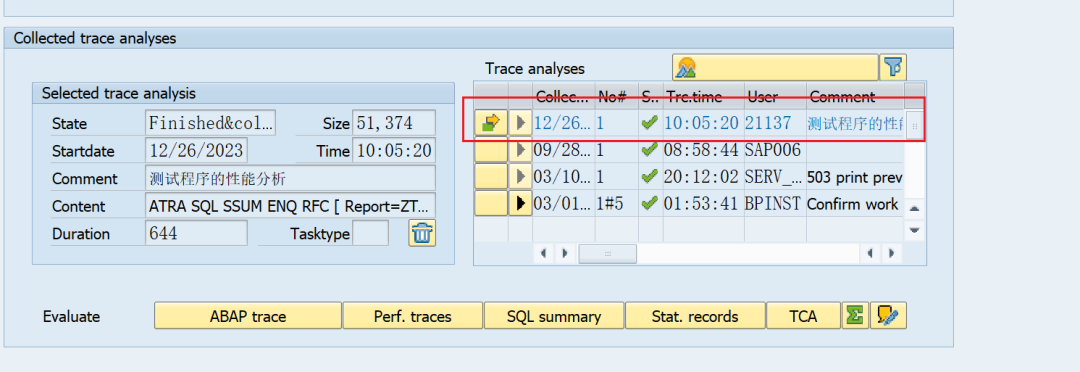Click row selector button for 03/10 row
Viewport: 1080px width, 372px height.
pos(491,176)
